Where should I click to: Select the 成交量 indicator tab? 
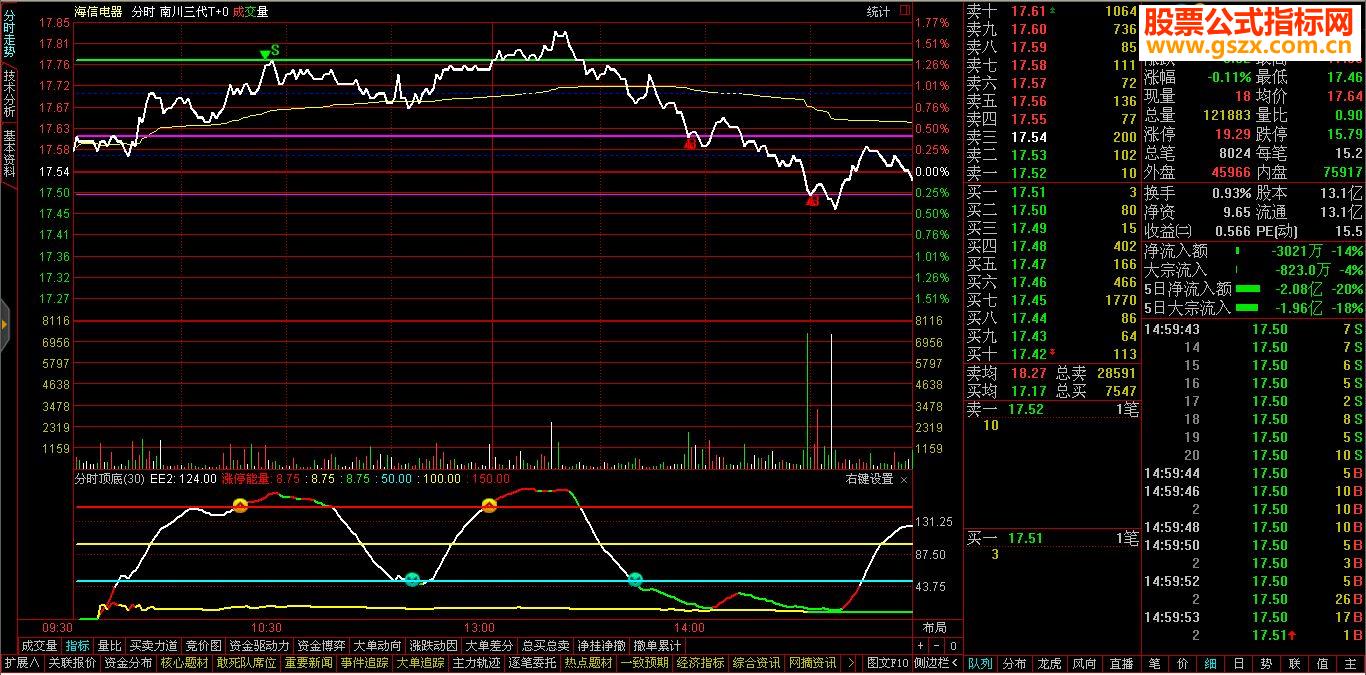(x=39, y=646)
